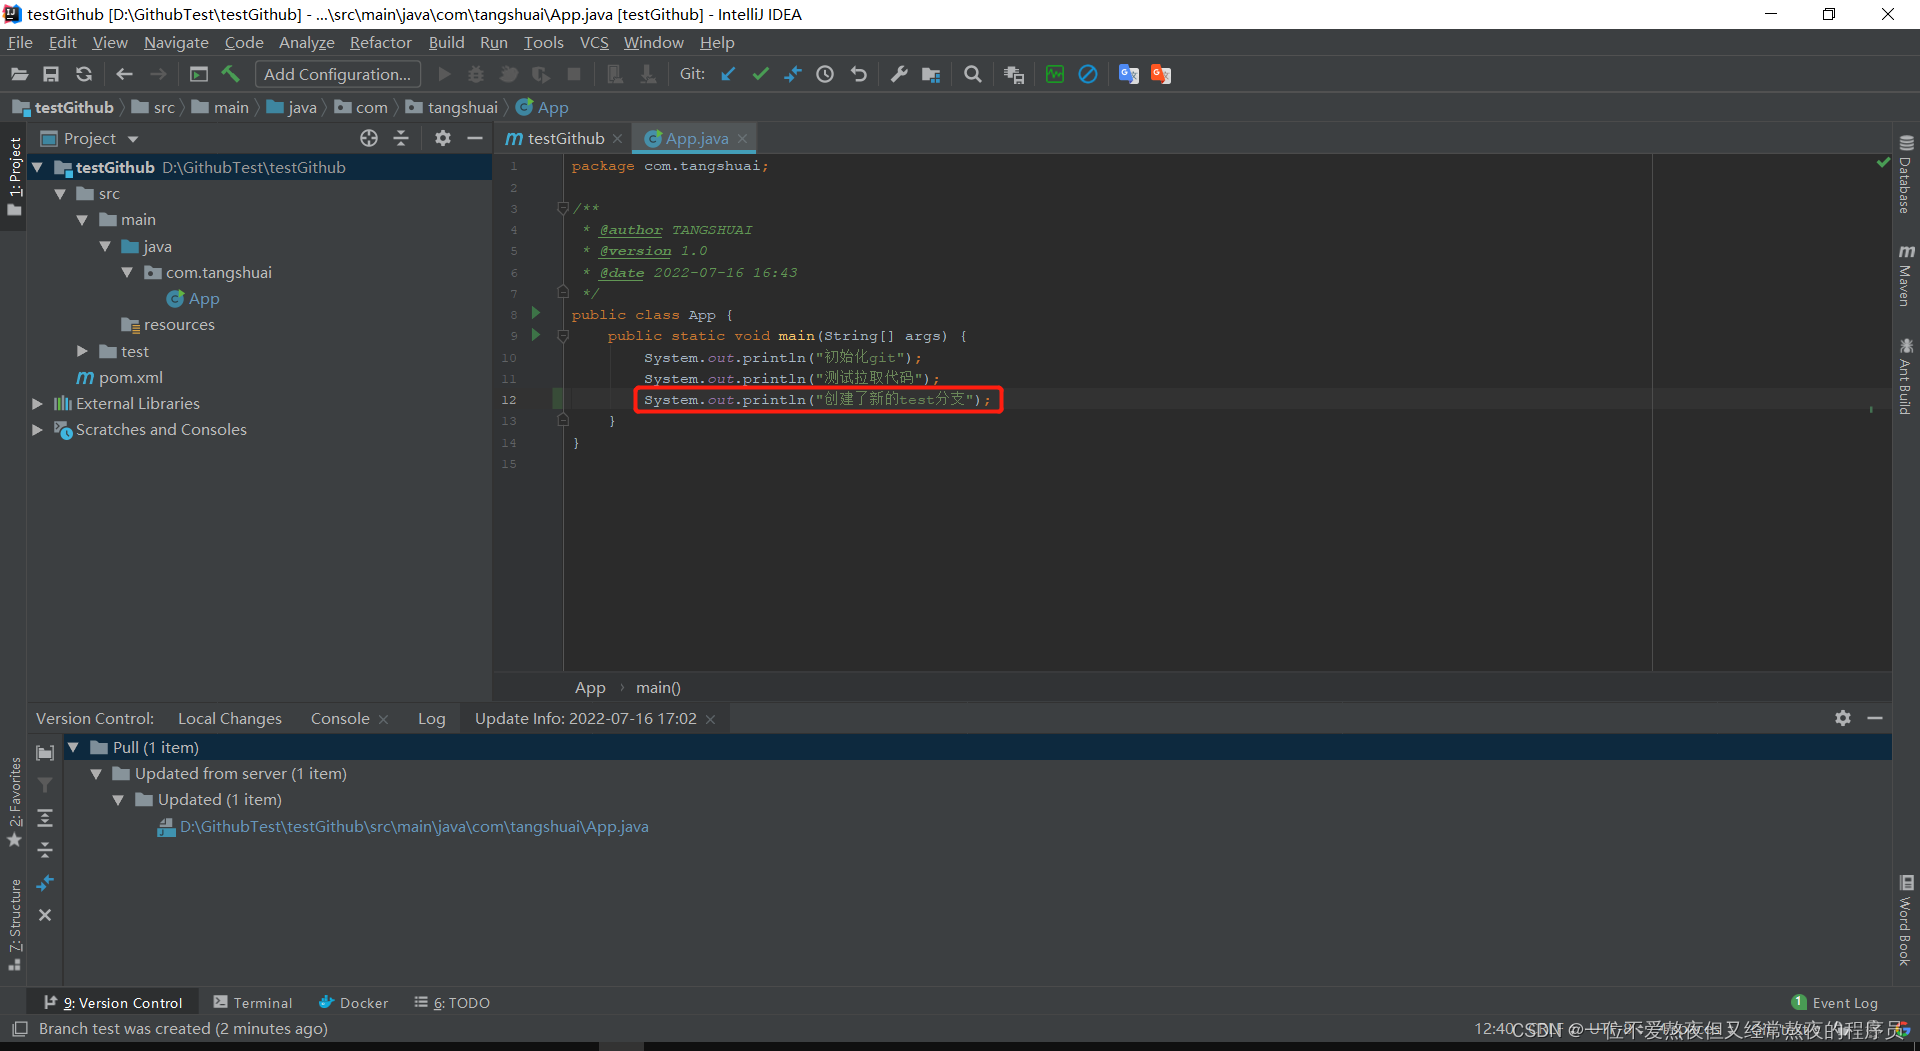This screenshot has height=1051, width=1920.
Task: Close the Update Info tab
Action: click(x=711, y=719)
